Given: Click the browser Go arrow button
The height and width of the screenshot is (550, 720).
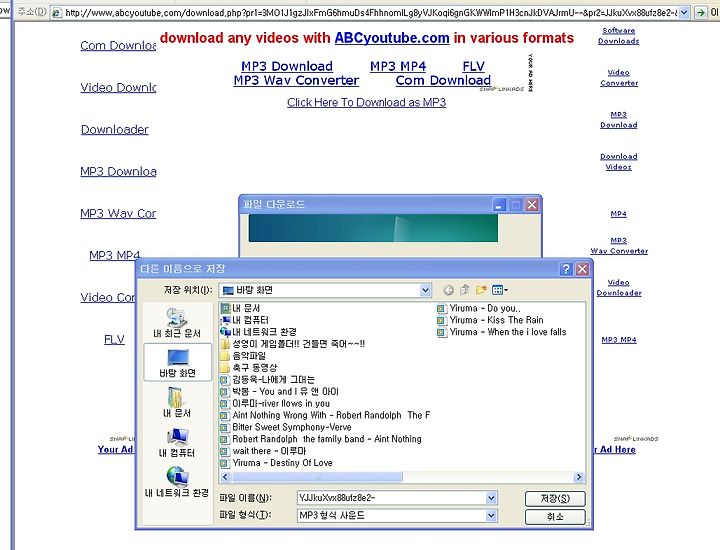Looking at the screenshot, I should pos(700,12).
